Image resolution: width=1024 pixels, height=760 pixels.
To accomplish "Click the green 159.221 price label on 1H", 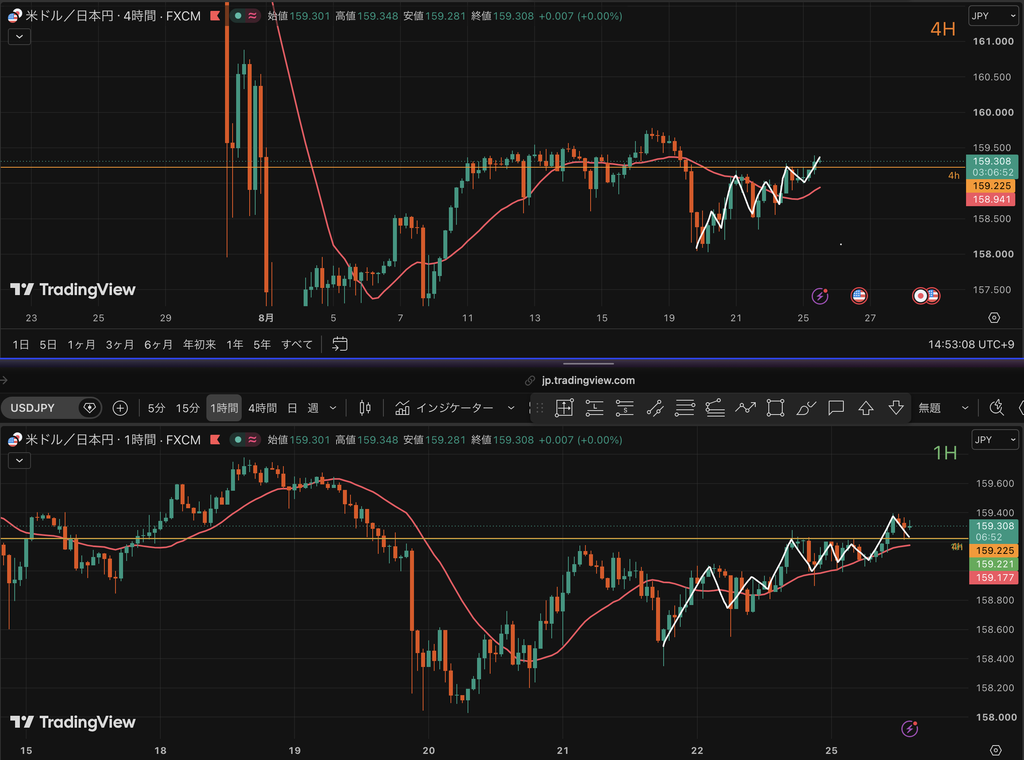I will coord(994,564).
